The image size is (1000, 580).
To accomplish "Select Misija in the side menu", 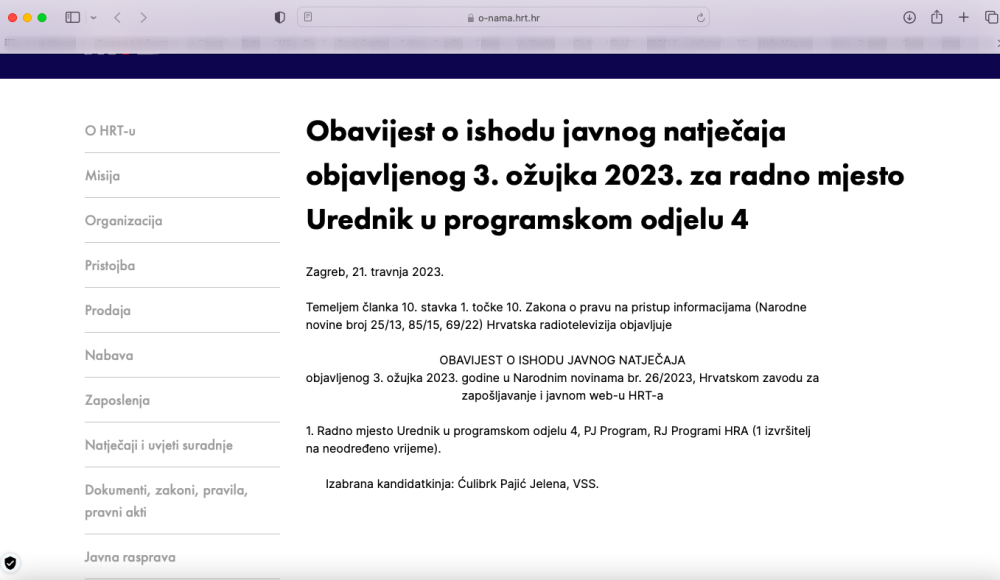I will (x=103, y=176).
